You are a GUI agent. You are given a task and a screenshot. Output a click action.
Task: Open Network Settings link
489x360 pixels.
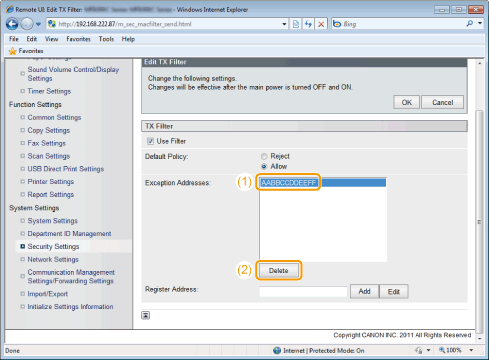53,259
